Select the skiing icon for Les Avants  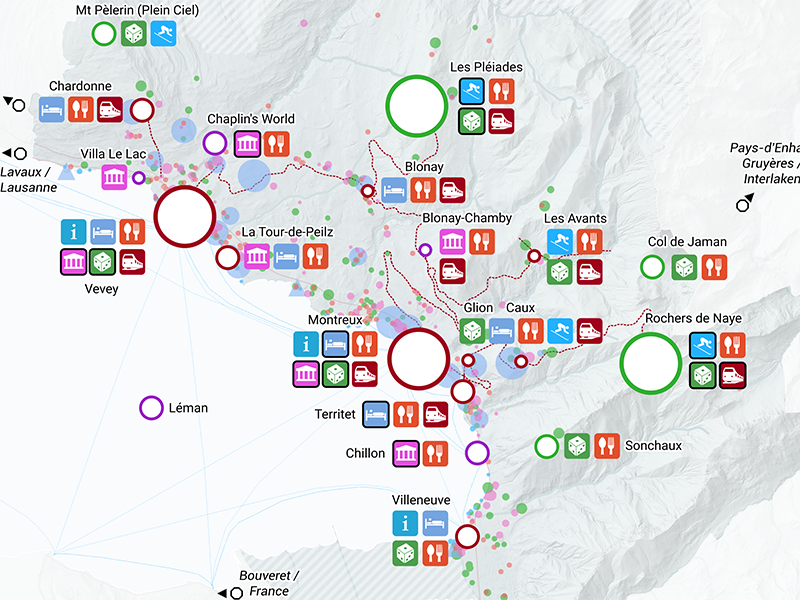560,241
